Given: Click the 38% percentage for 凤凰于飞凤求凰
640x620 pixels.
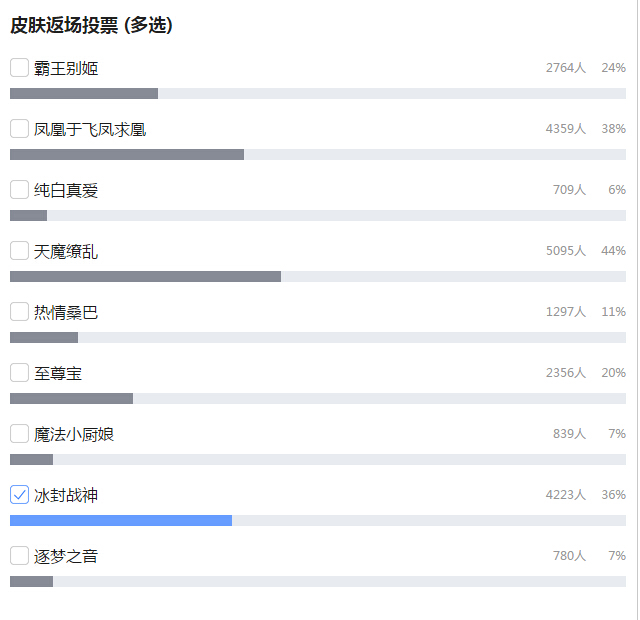Looking at the screenshot, I should (613, 129).
